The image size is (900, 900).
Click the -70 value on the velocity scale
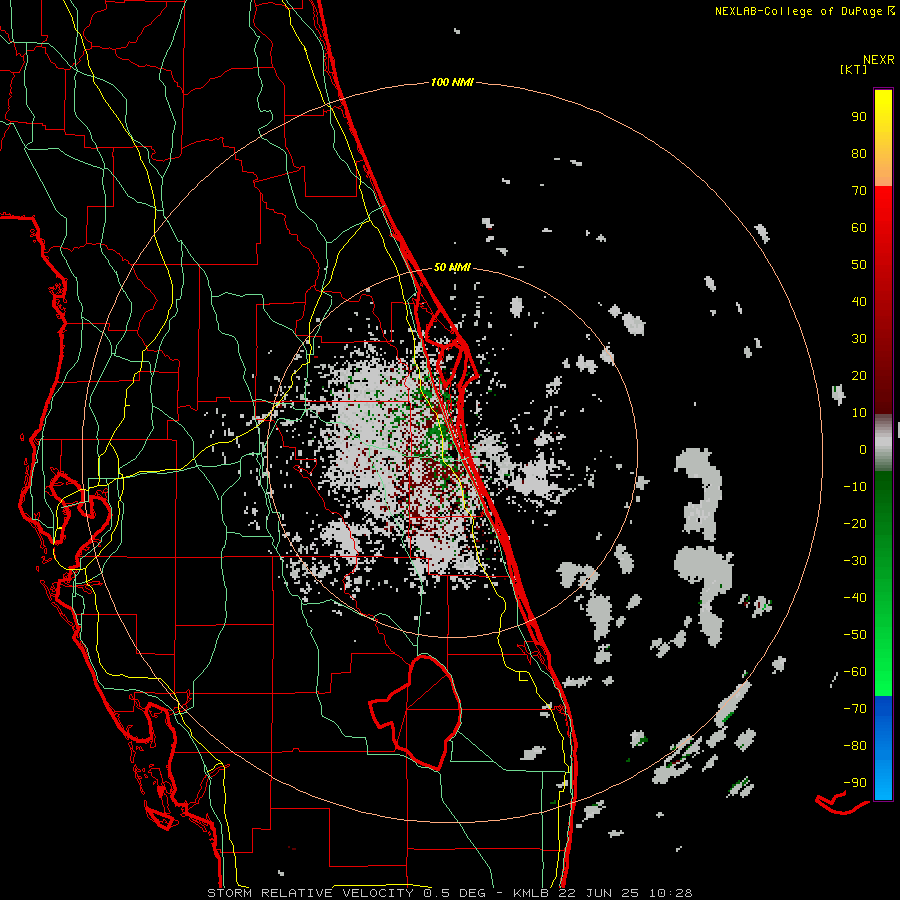[x=855, y=709]
